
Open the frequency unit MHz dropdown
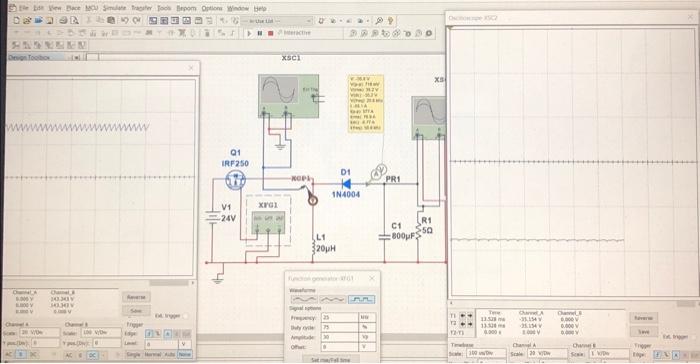pos(367,318)
